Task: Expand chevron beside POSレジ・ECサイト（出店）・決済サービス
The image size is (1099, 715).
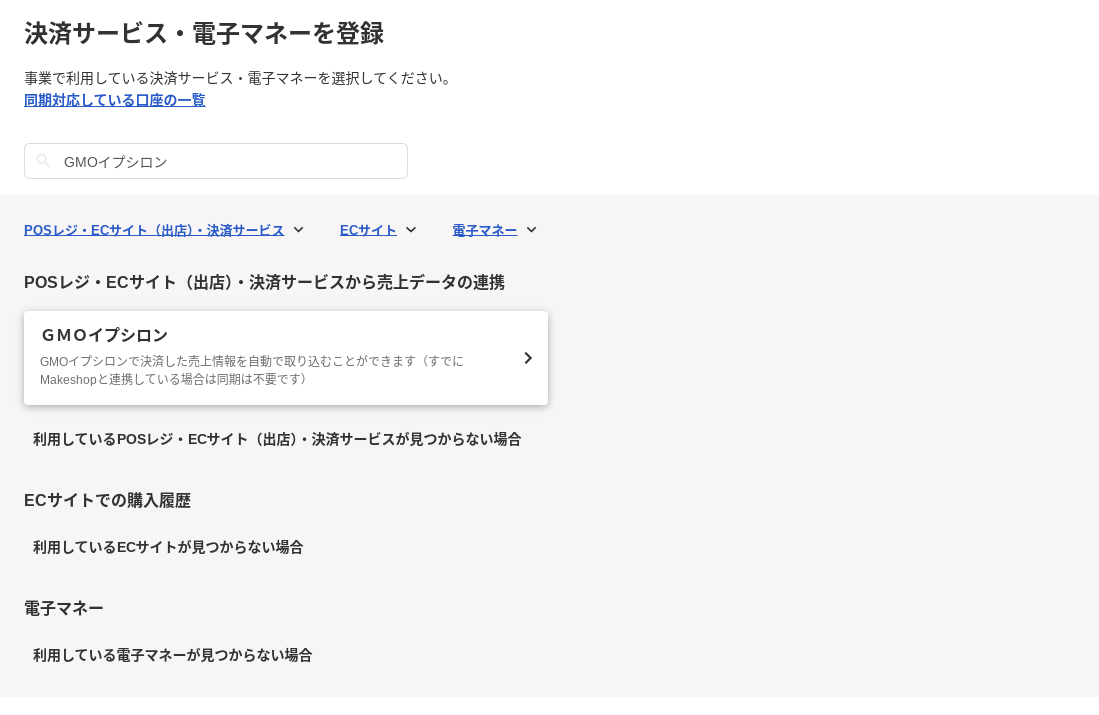Action: pos(299,230)
